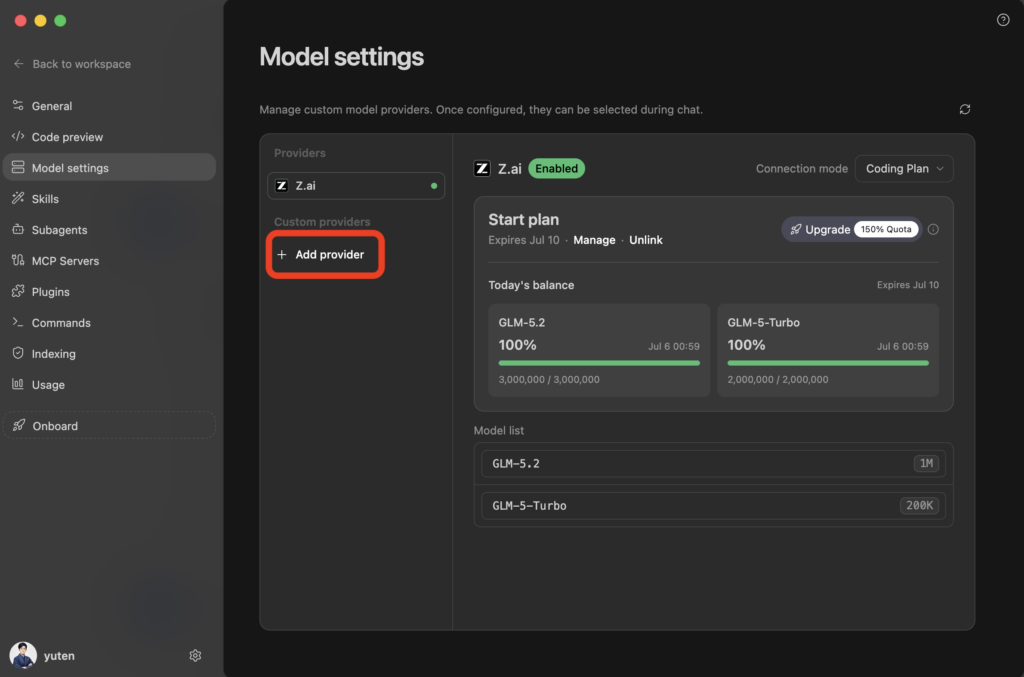
Task: Go to Indexing settings
Action: 109,354
